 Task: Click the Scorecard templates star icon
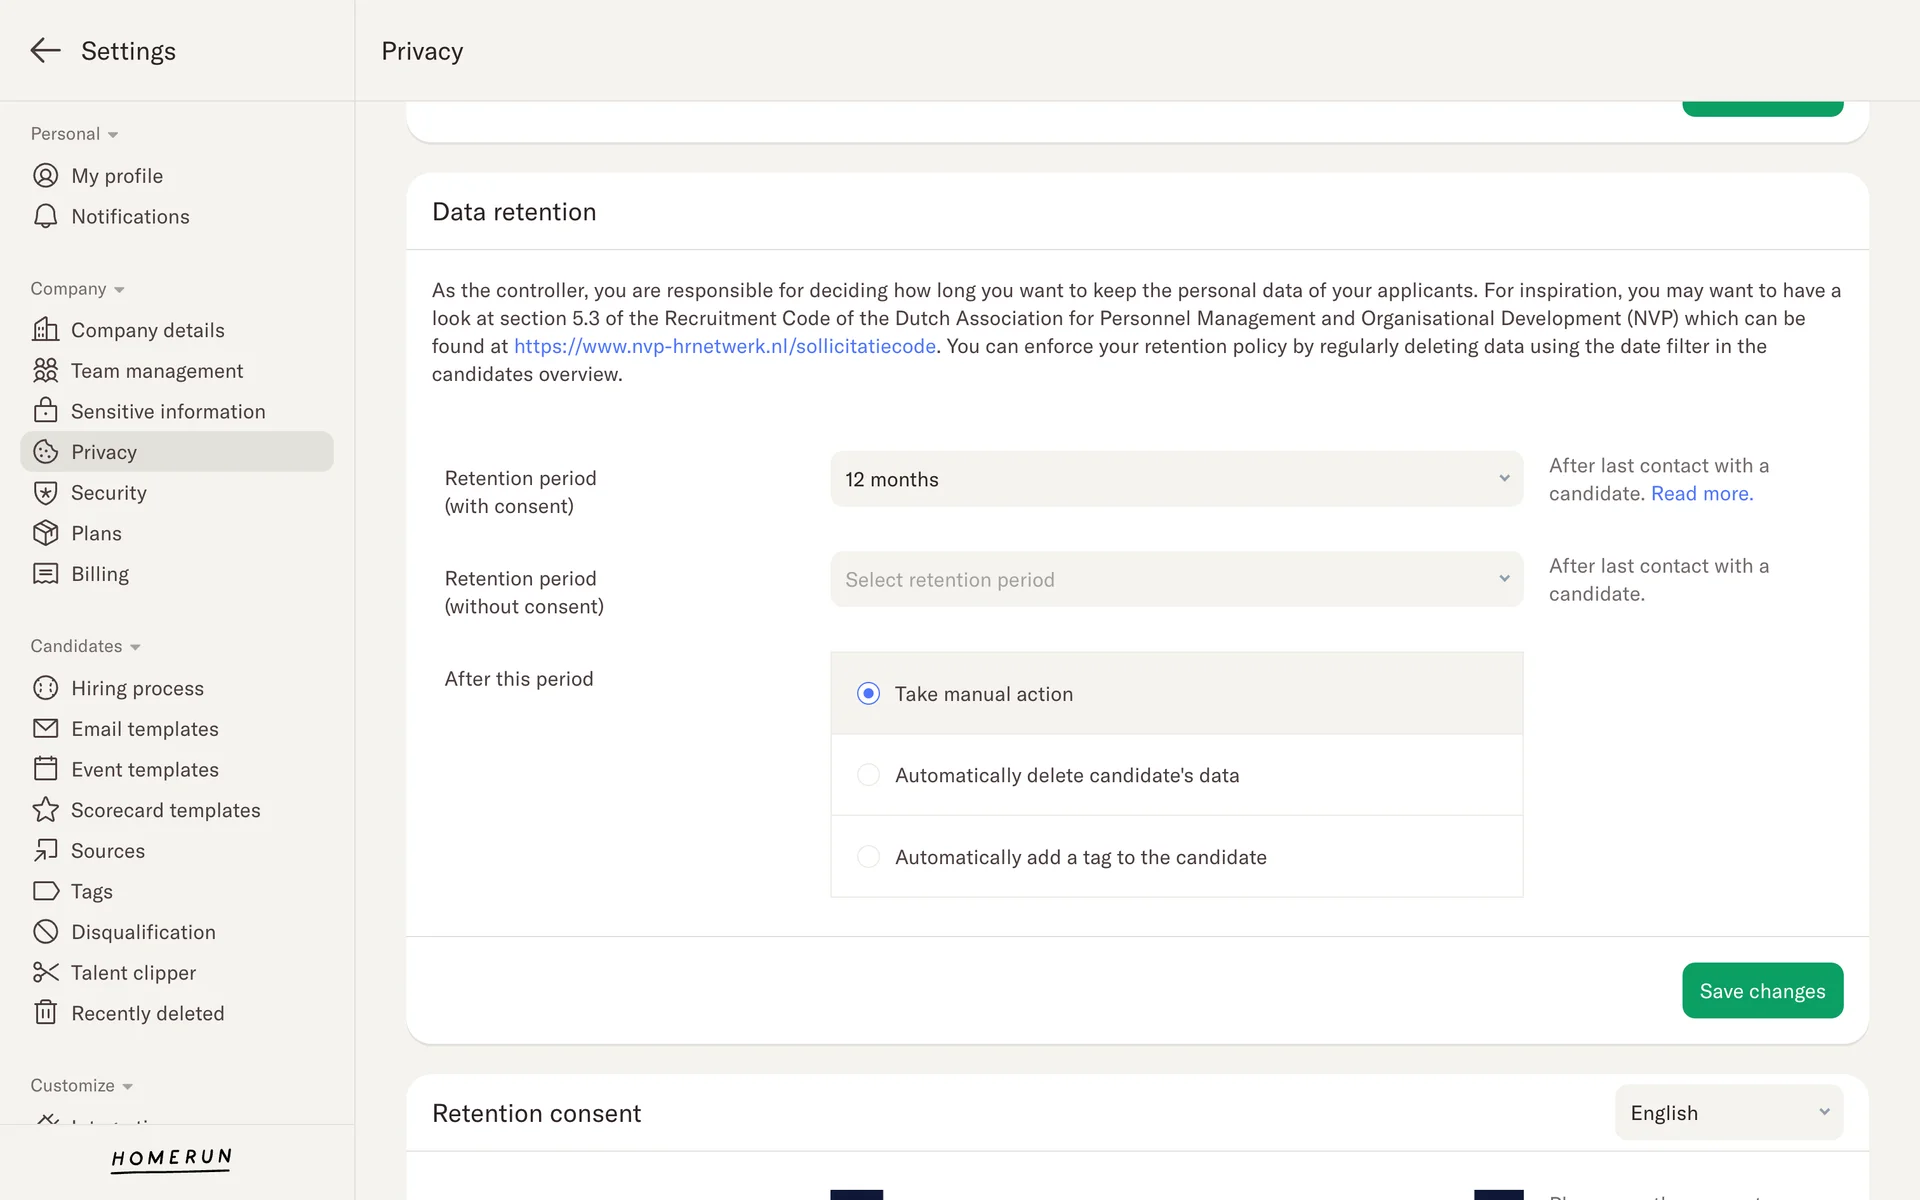45,810
